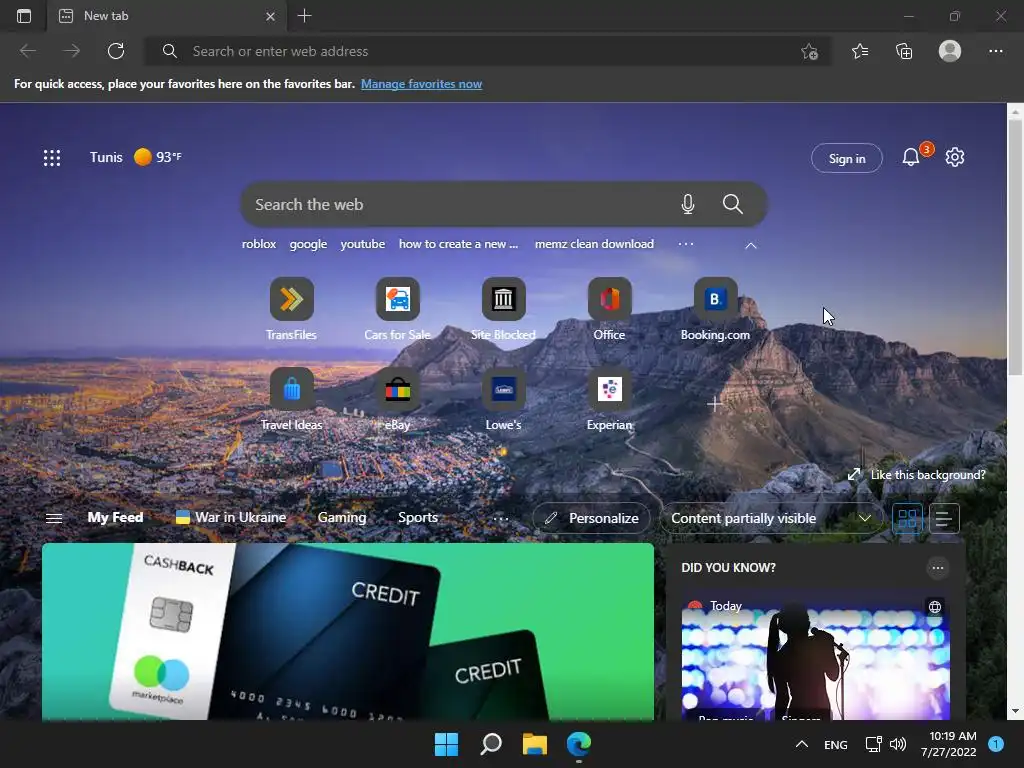Click the page vertical scrollbar thumb
The width and height of the screenshot is (1024, 768).
tap(1015, 249)
